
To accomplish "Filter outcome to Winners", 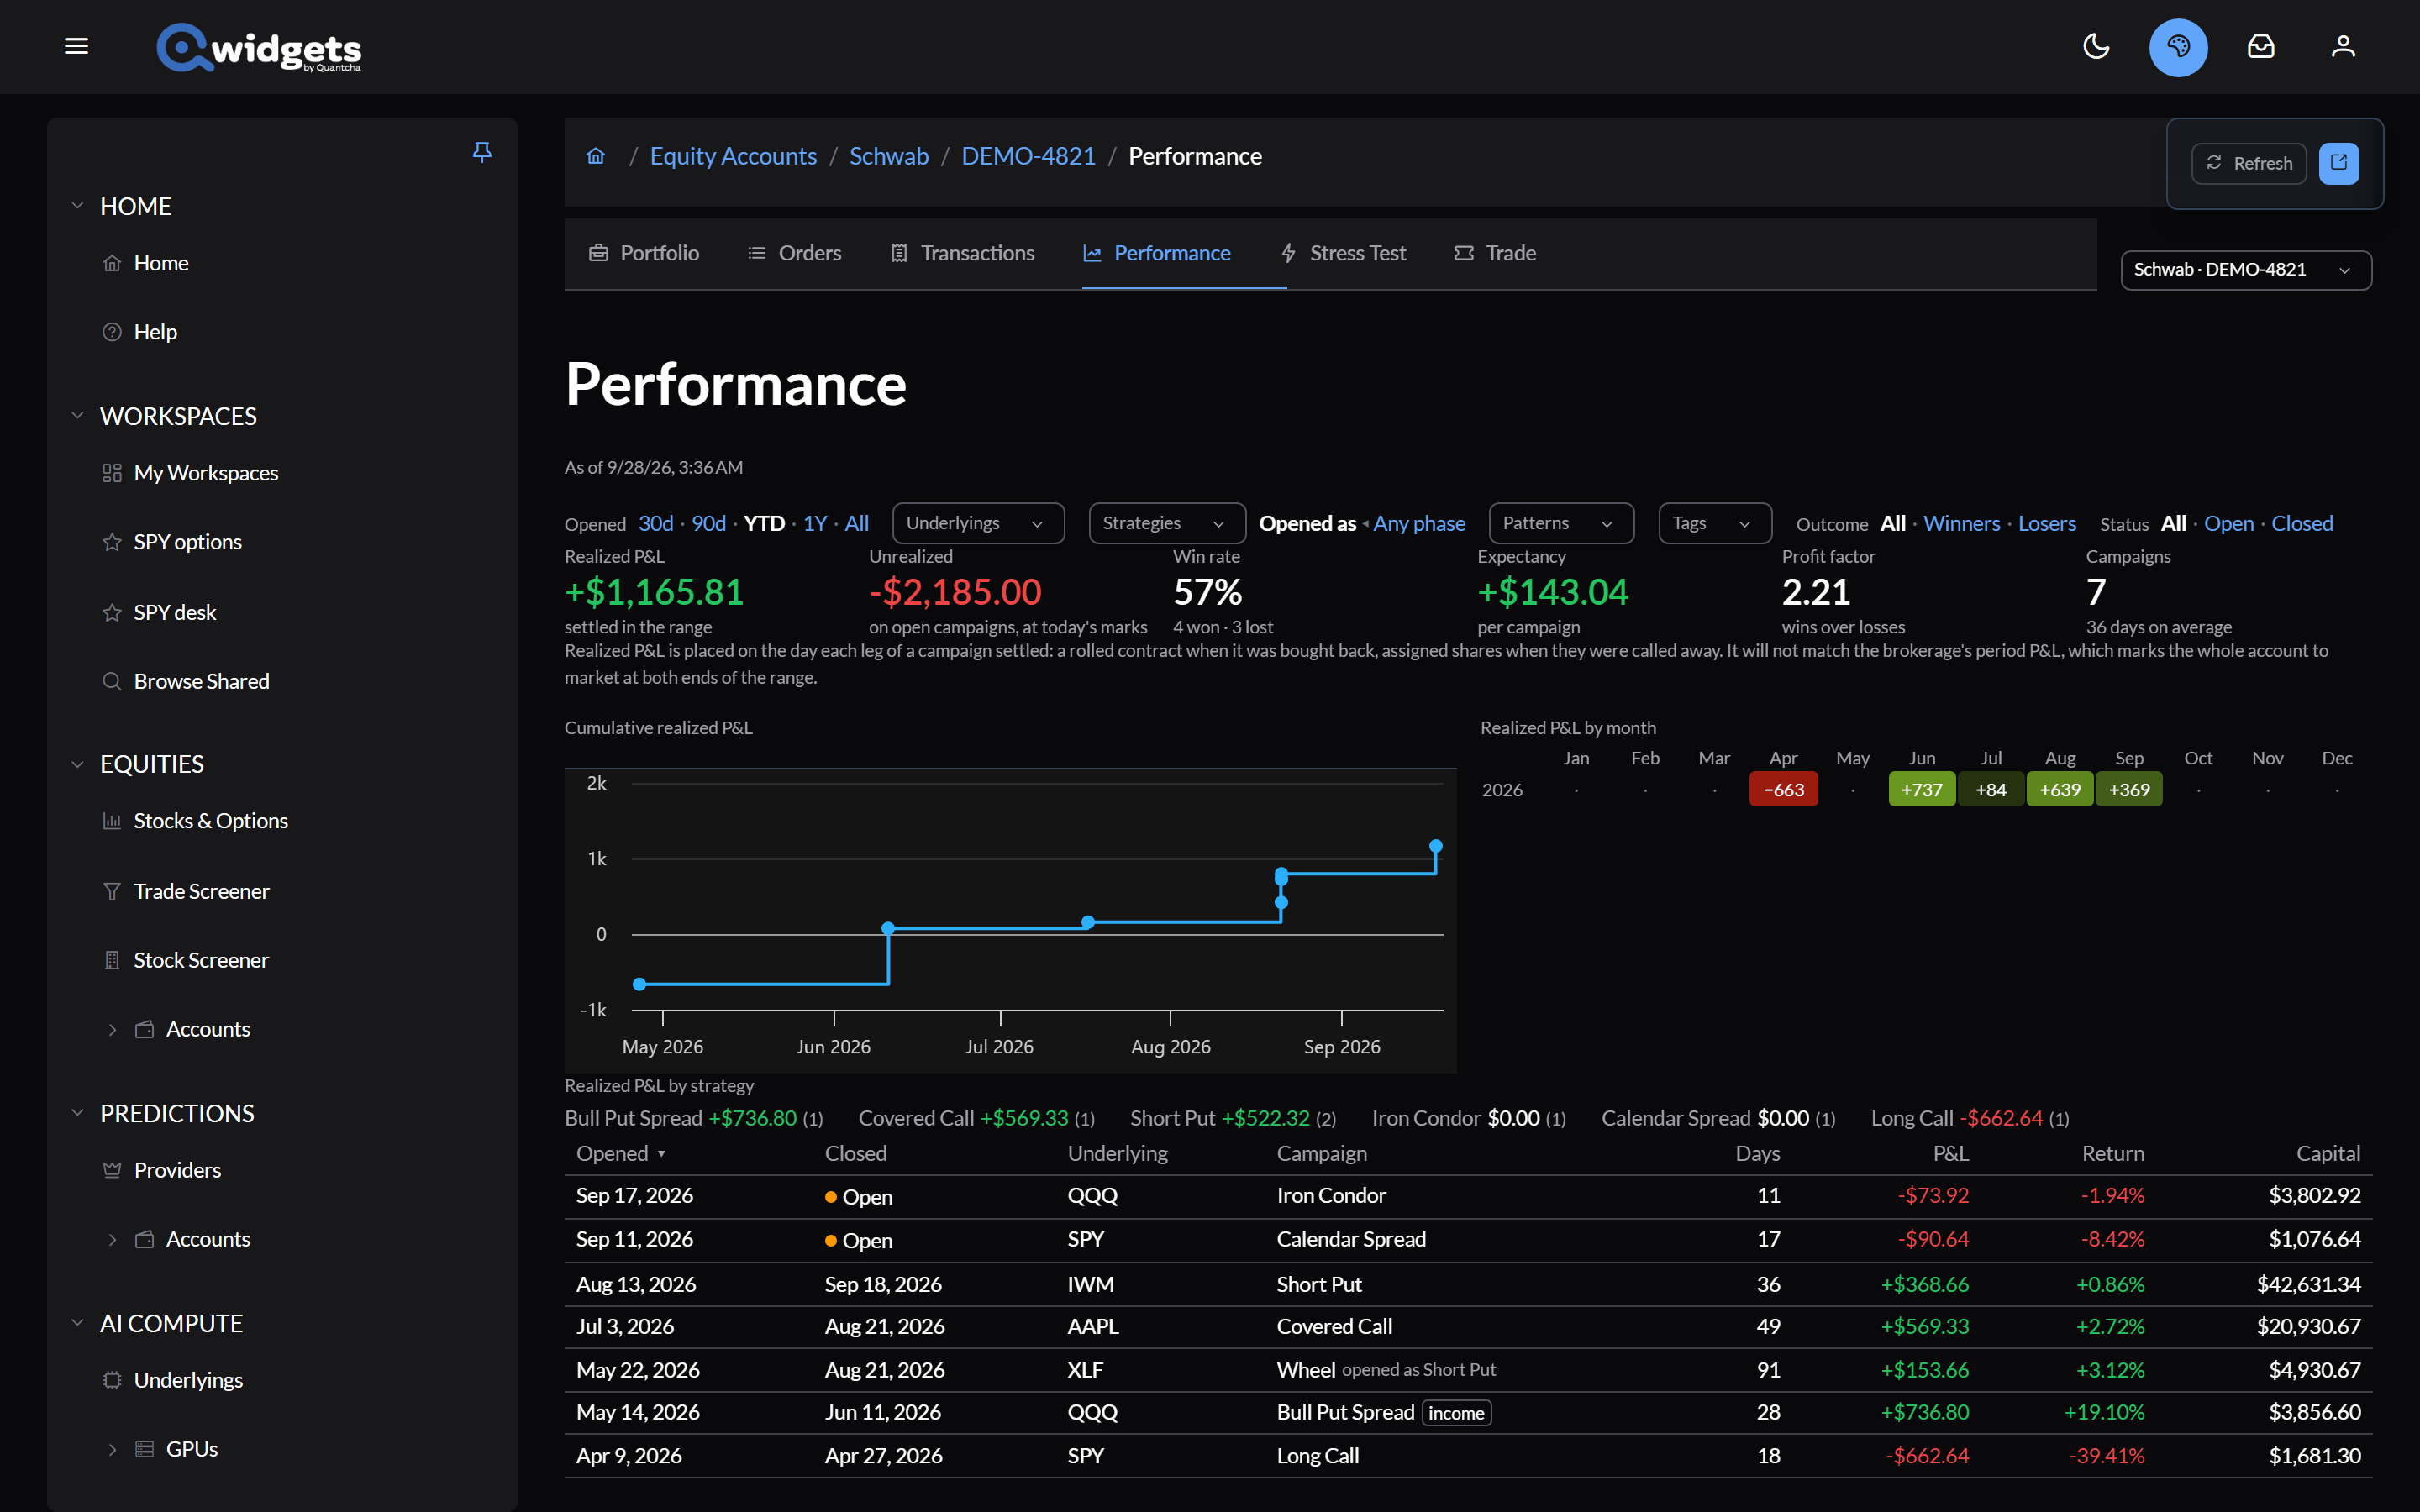I will click(1961, 523).
